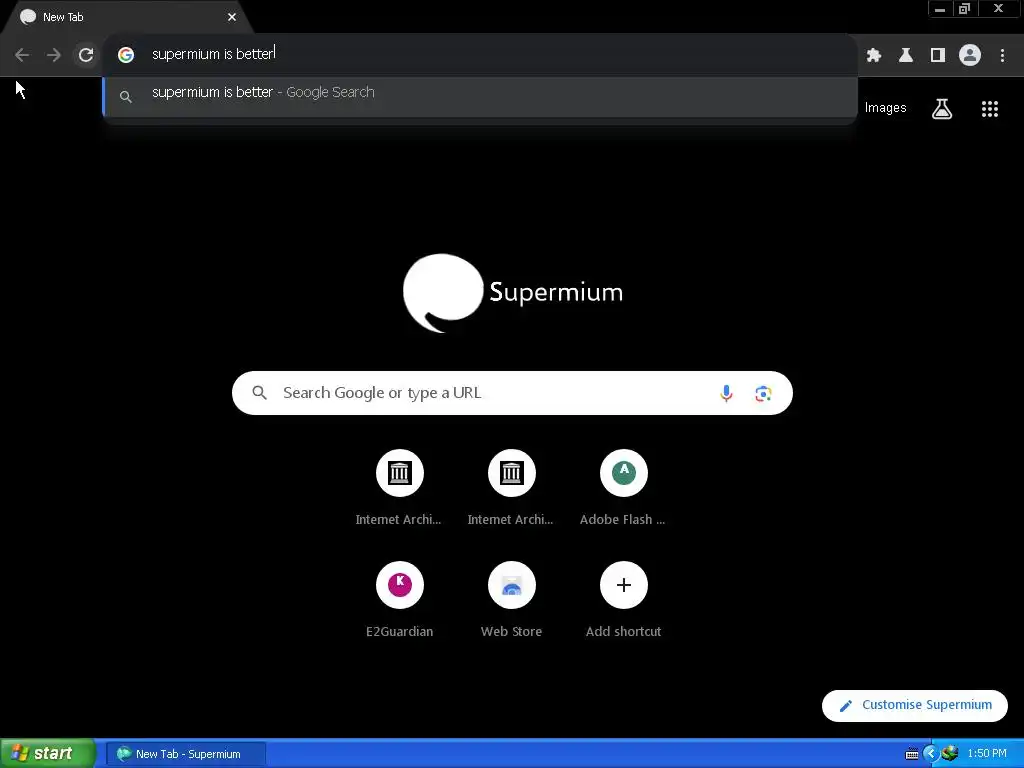This screenshot has width=1024, height=768.
Task: Click the browser back arrow
Action: point(22,55)
